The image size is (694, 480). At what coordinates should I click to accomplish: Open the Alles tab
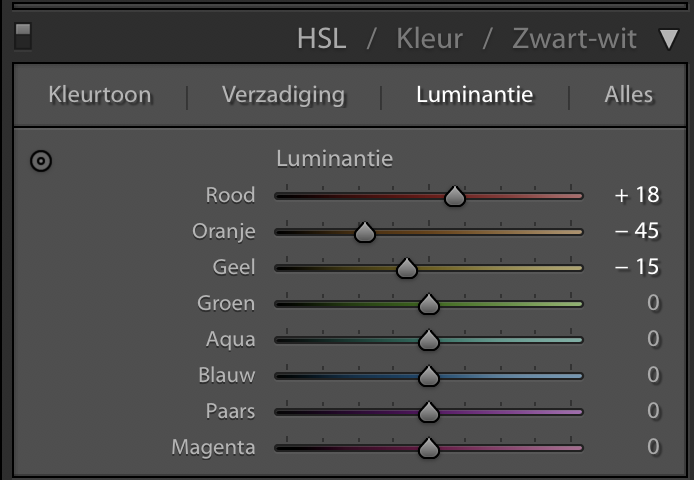[628, 95]
